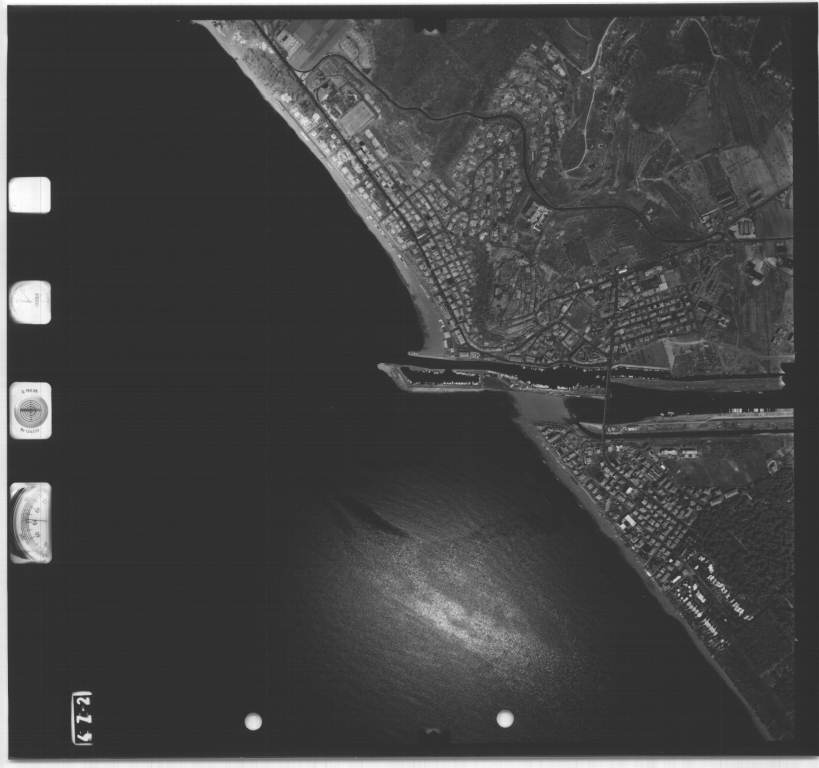Click the fiducial notch on bottom film edge
819x768 pixels.
(x=432, y=736)
